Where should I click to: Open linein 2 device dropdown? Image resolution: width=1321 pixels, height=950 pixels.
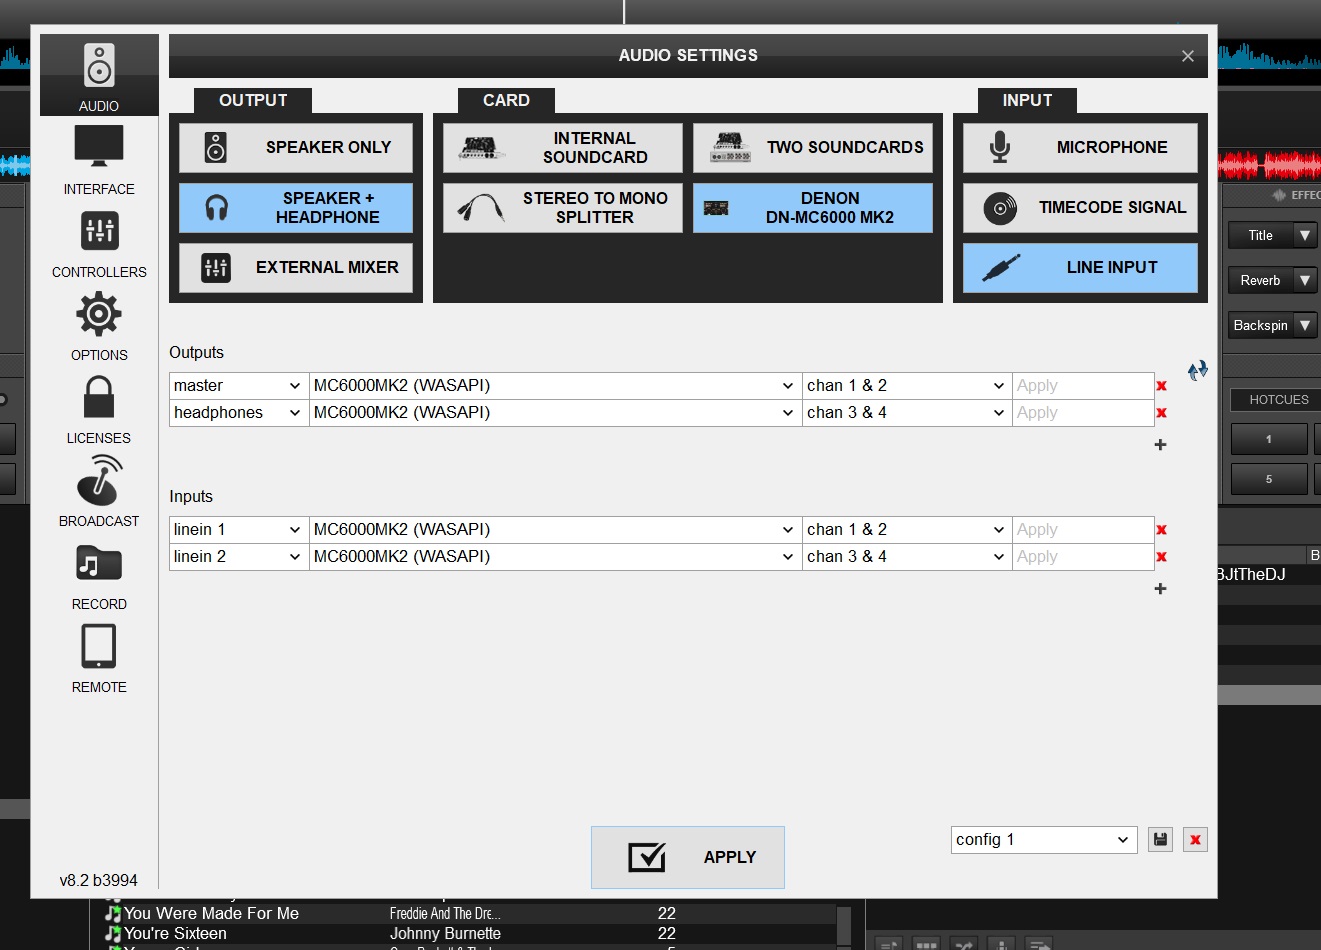(555, 557)
